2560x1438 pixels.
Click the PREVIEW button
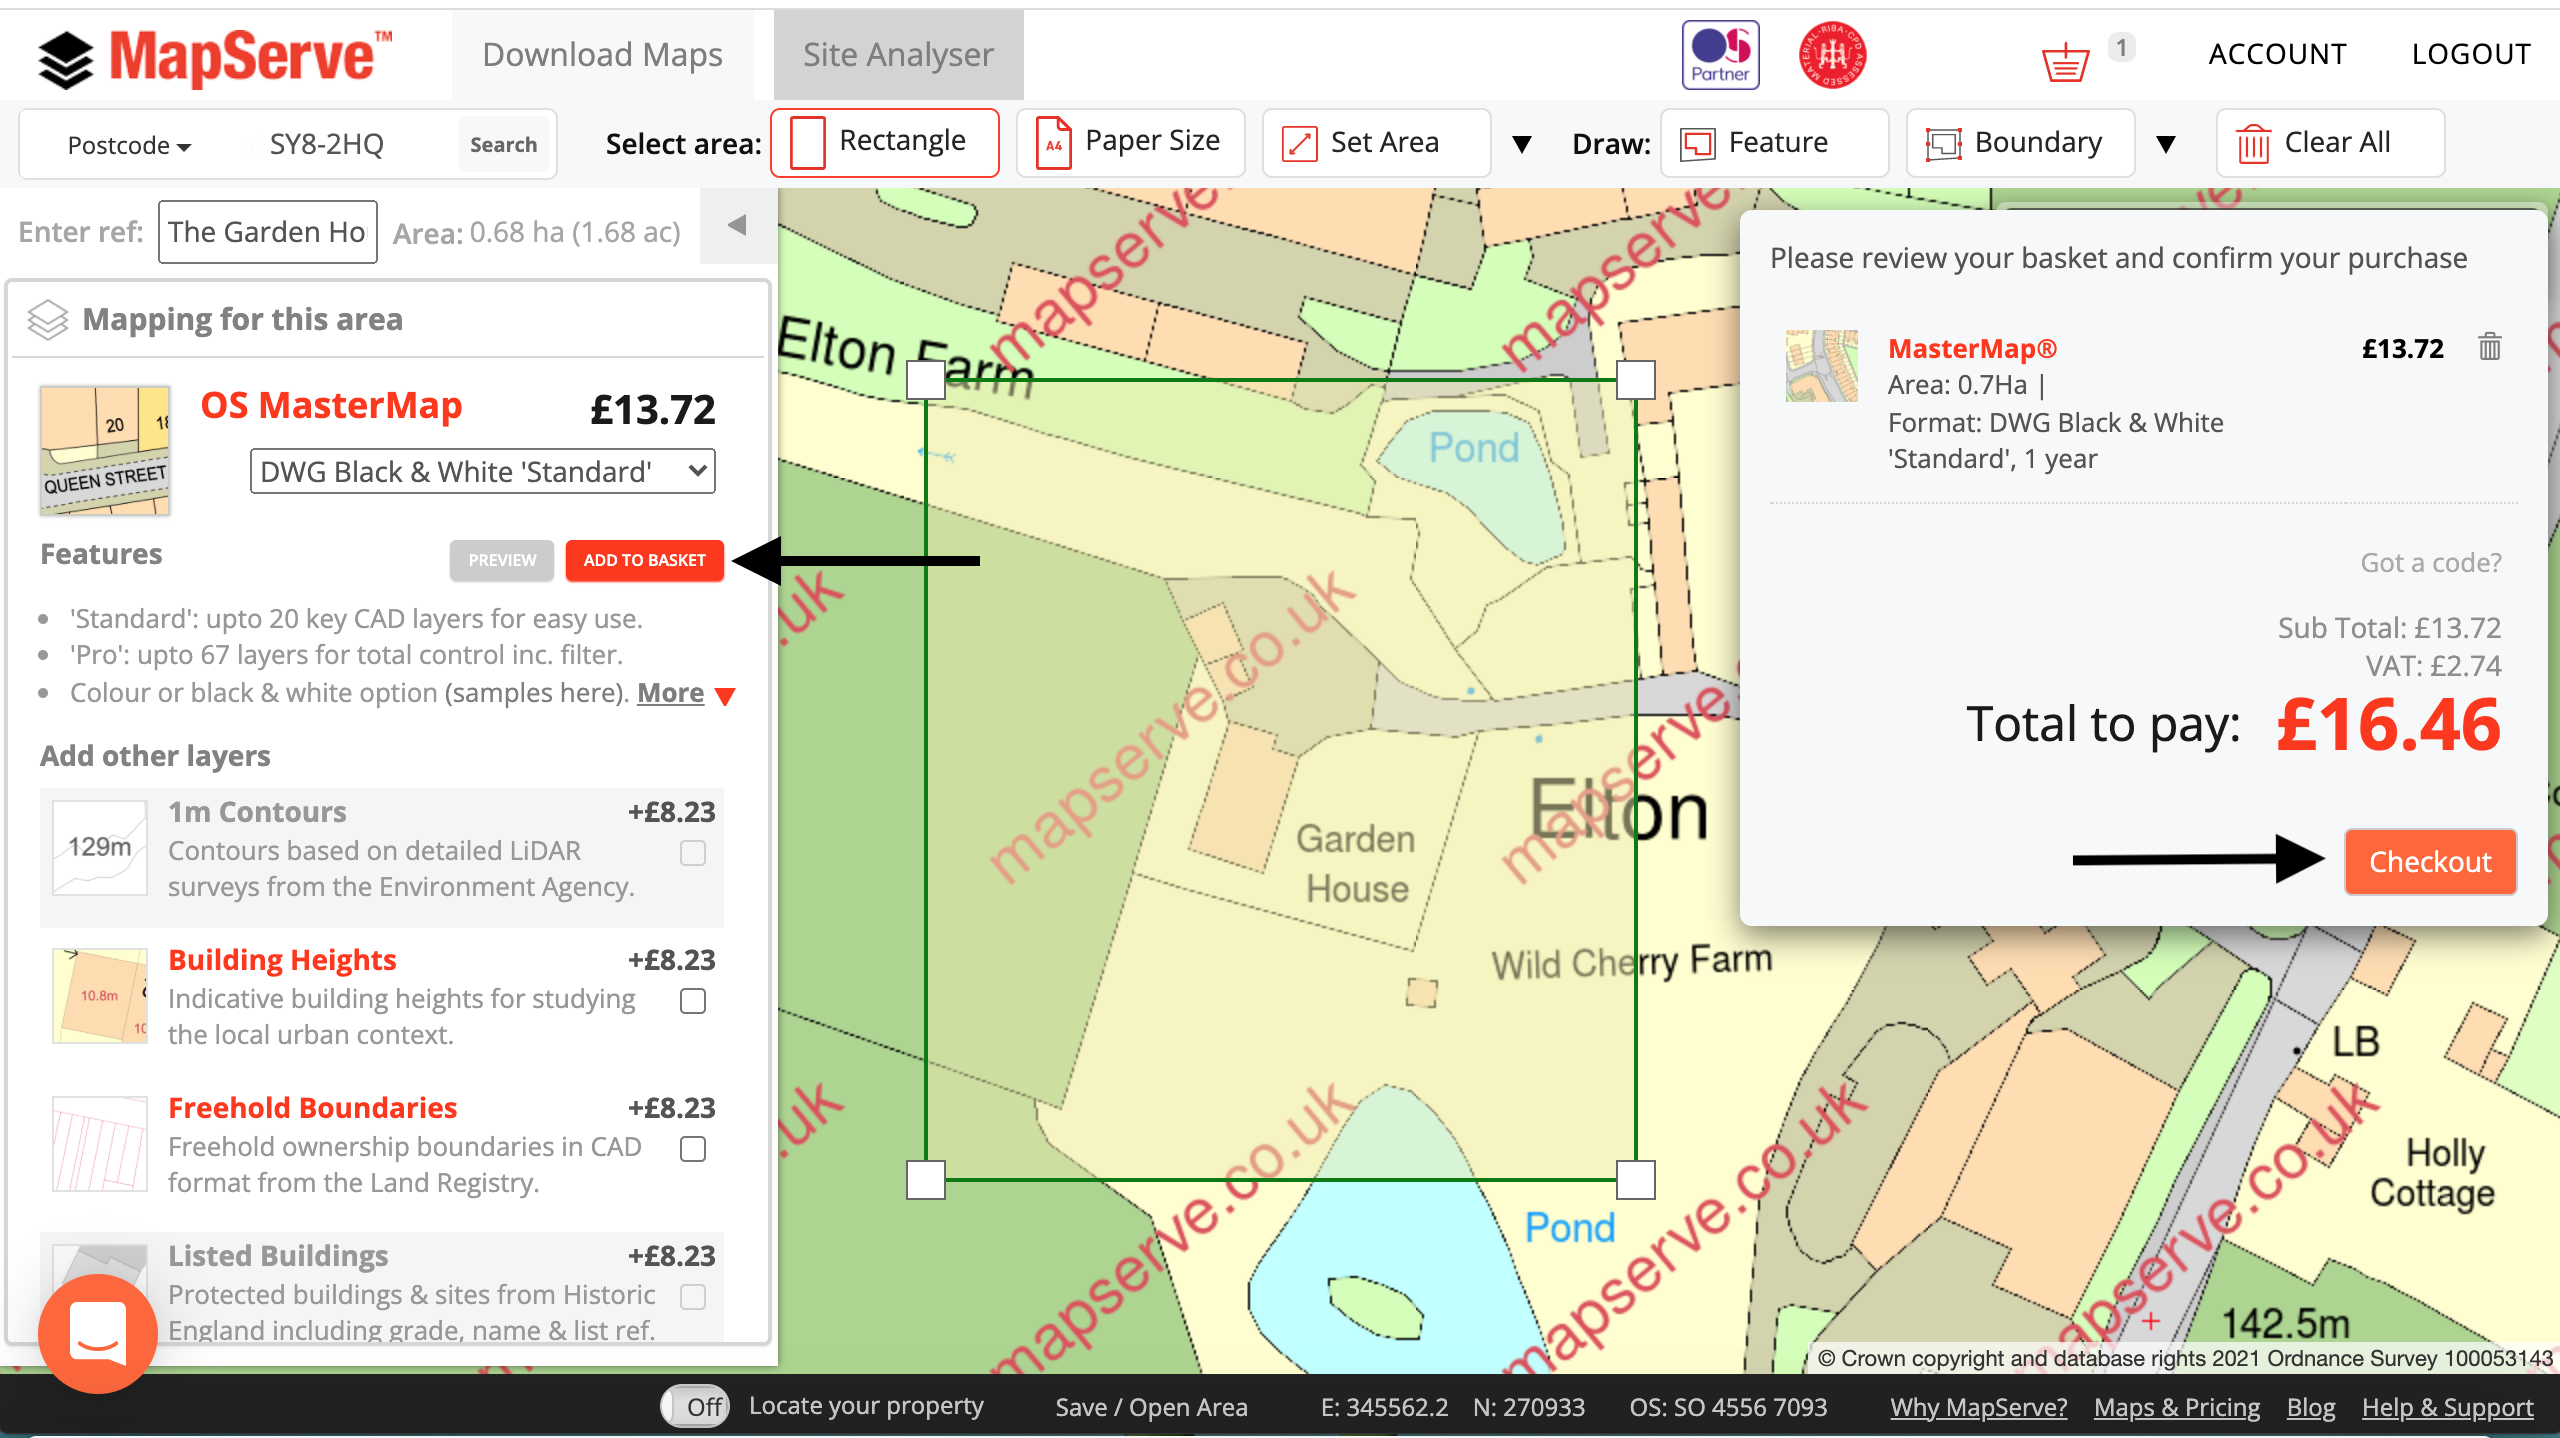pos(502,561)
